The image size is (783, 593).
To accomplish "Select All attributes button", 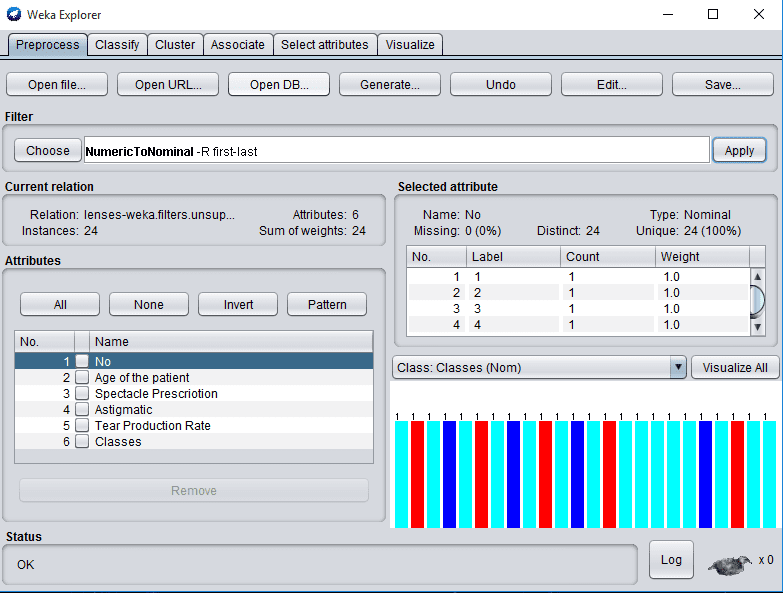I will [x=60, y=304].
